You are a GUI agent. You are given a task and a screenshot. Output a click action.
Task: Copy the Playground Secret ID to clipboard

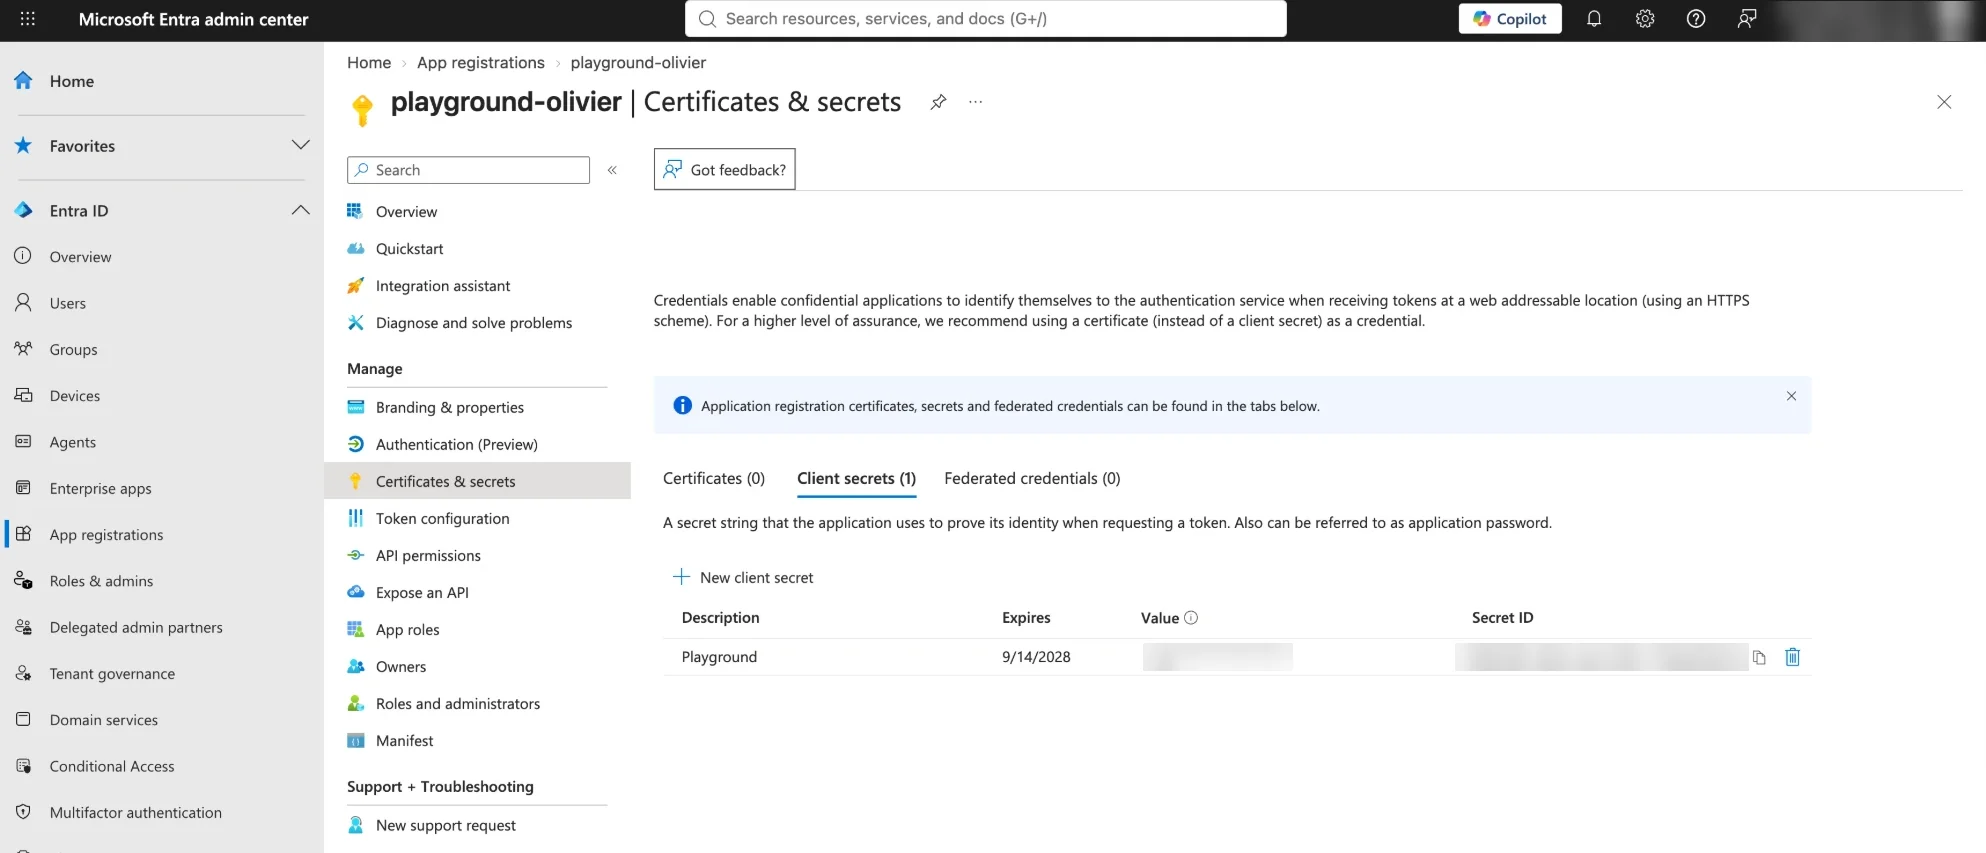point(1759,657)
